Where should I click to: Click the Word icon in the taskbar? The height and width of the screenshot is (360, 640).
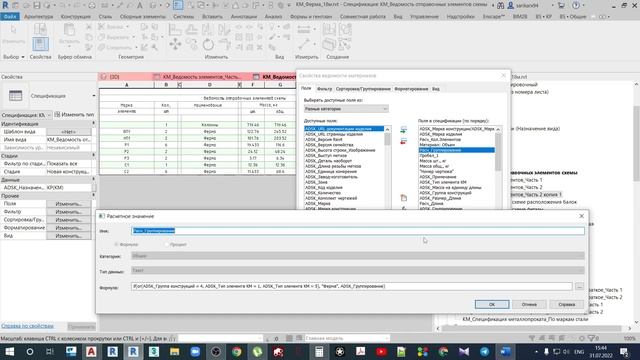tap(505, 351)
